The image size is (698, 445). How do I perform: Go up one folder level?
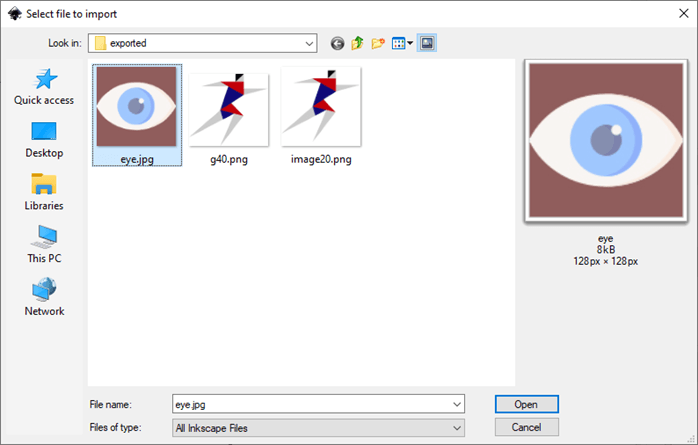357,43
